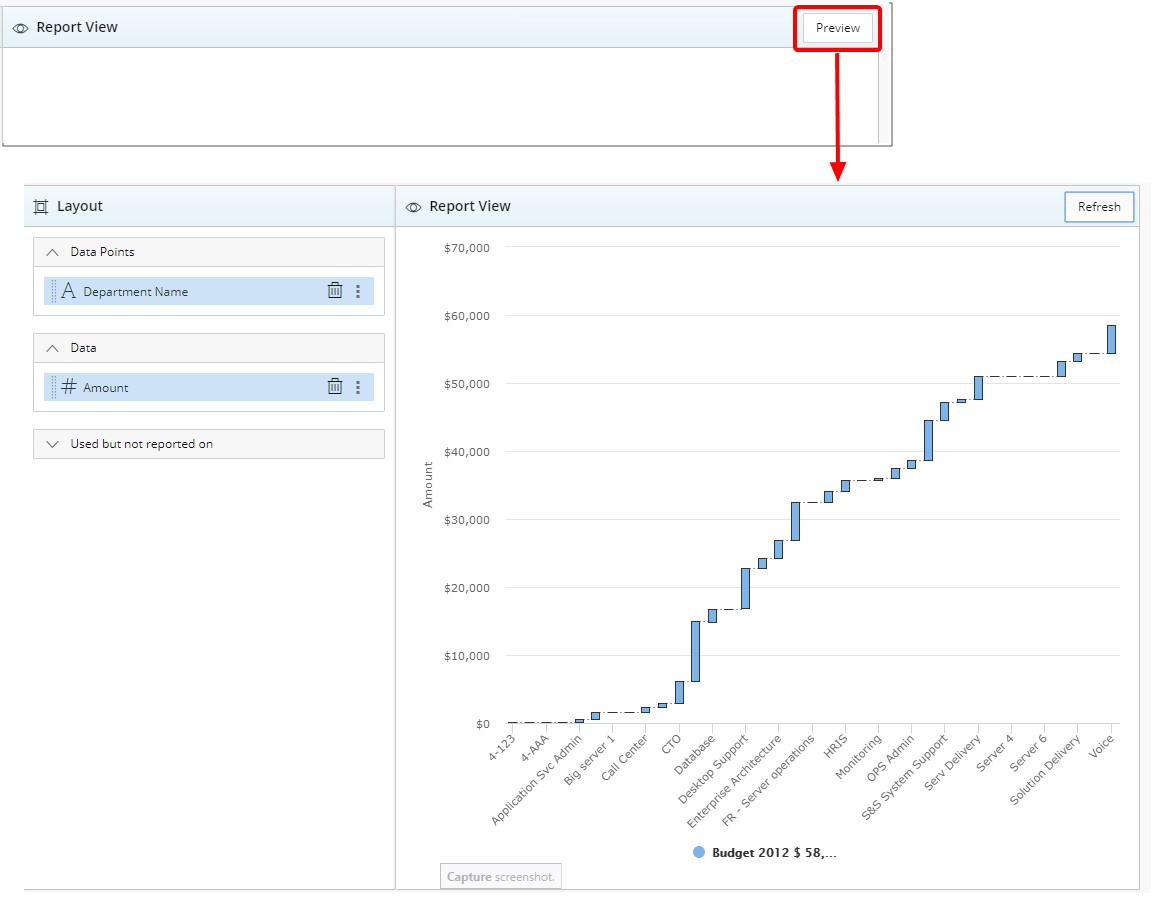Click the $30,000 axis value

(467, 520)
